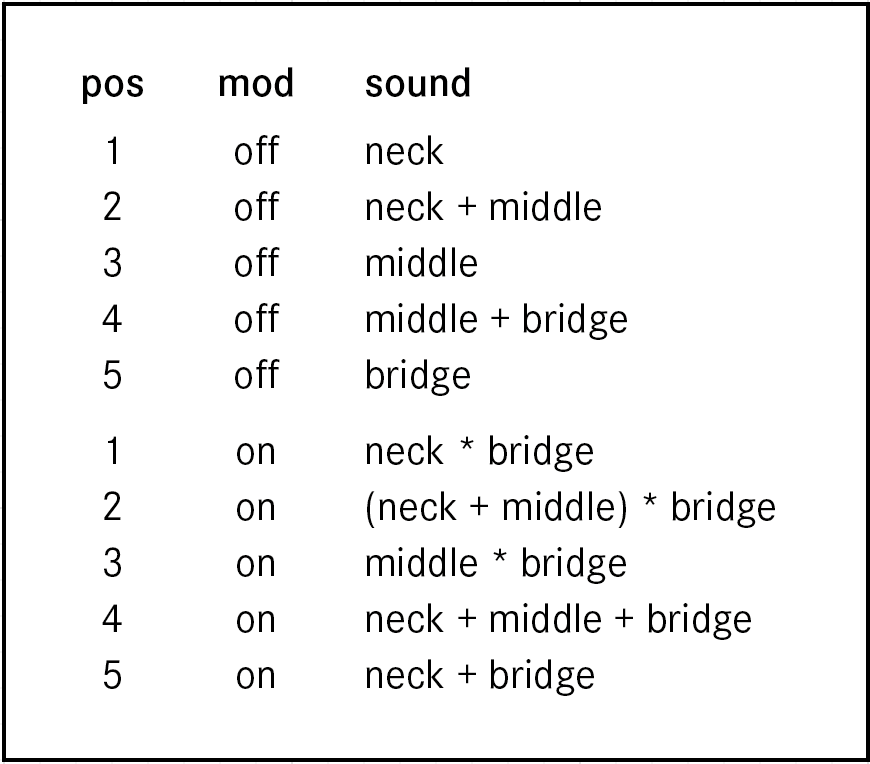The height and width of the screenshot is (764, 870).
Task: Click the 'pos' column header
Action: pyautogui.click(x=113, y=85)
